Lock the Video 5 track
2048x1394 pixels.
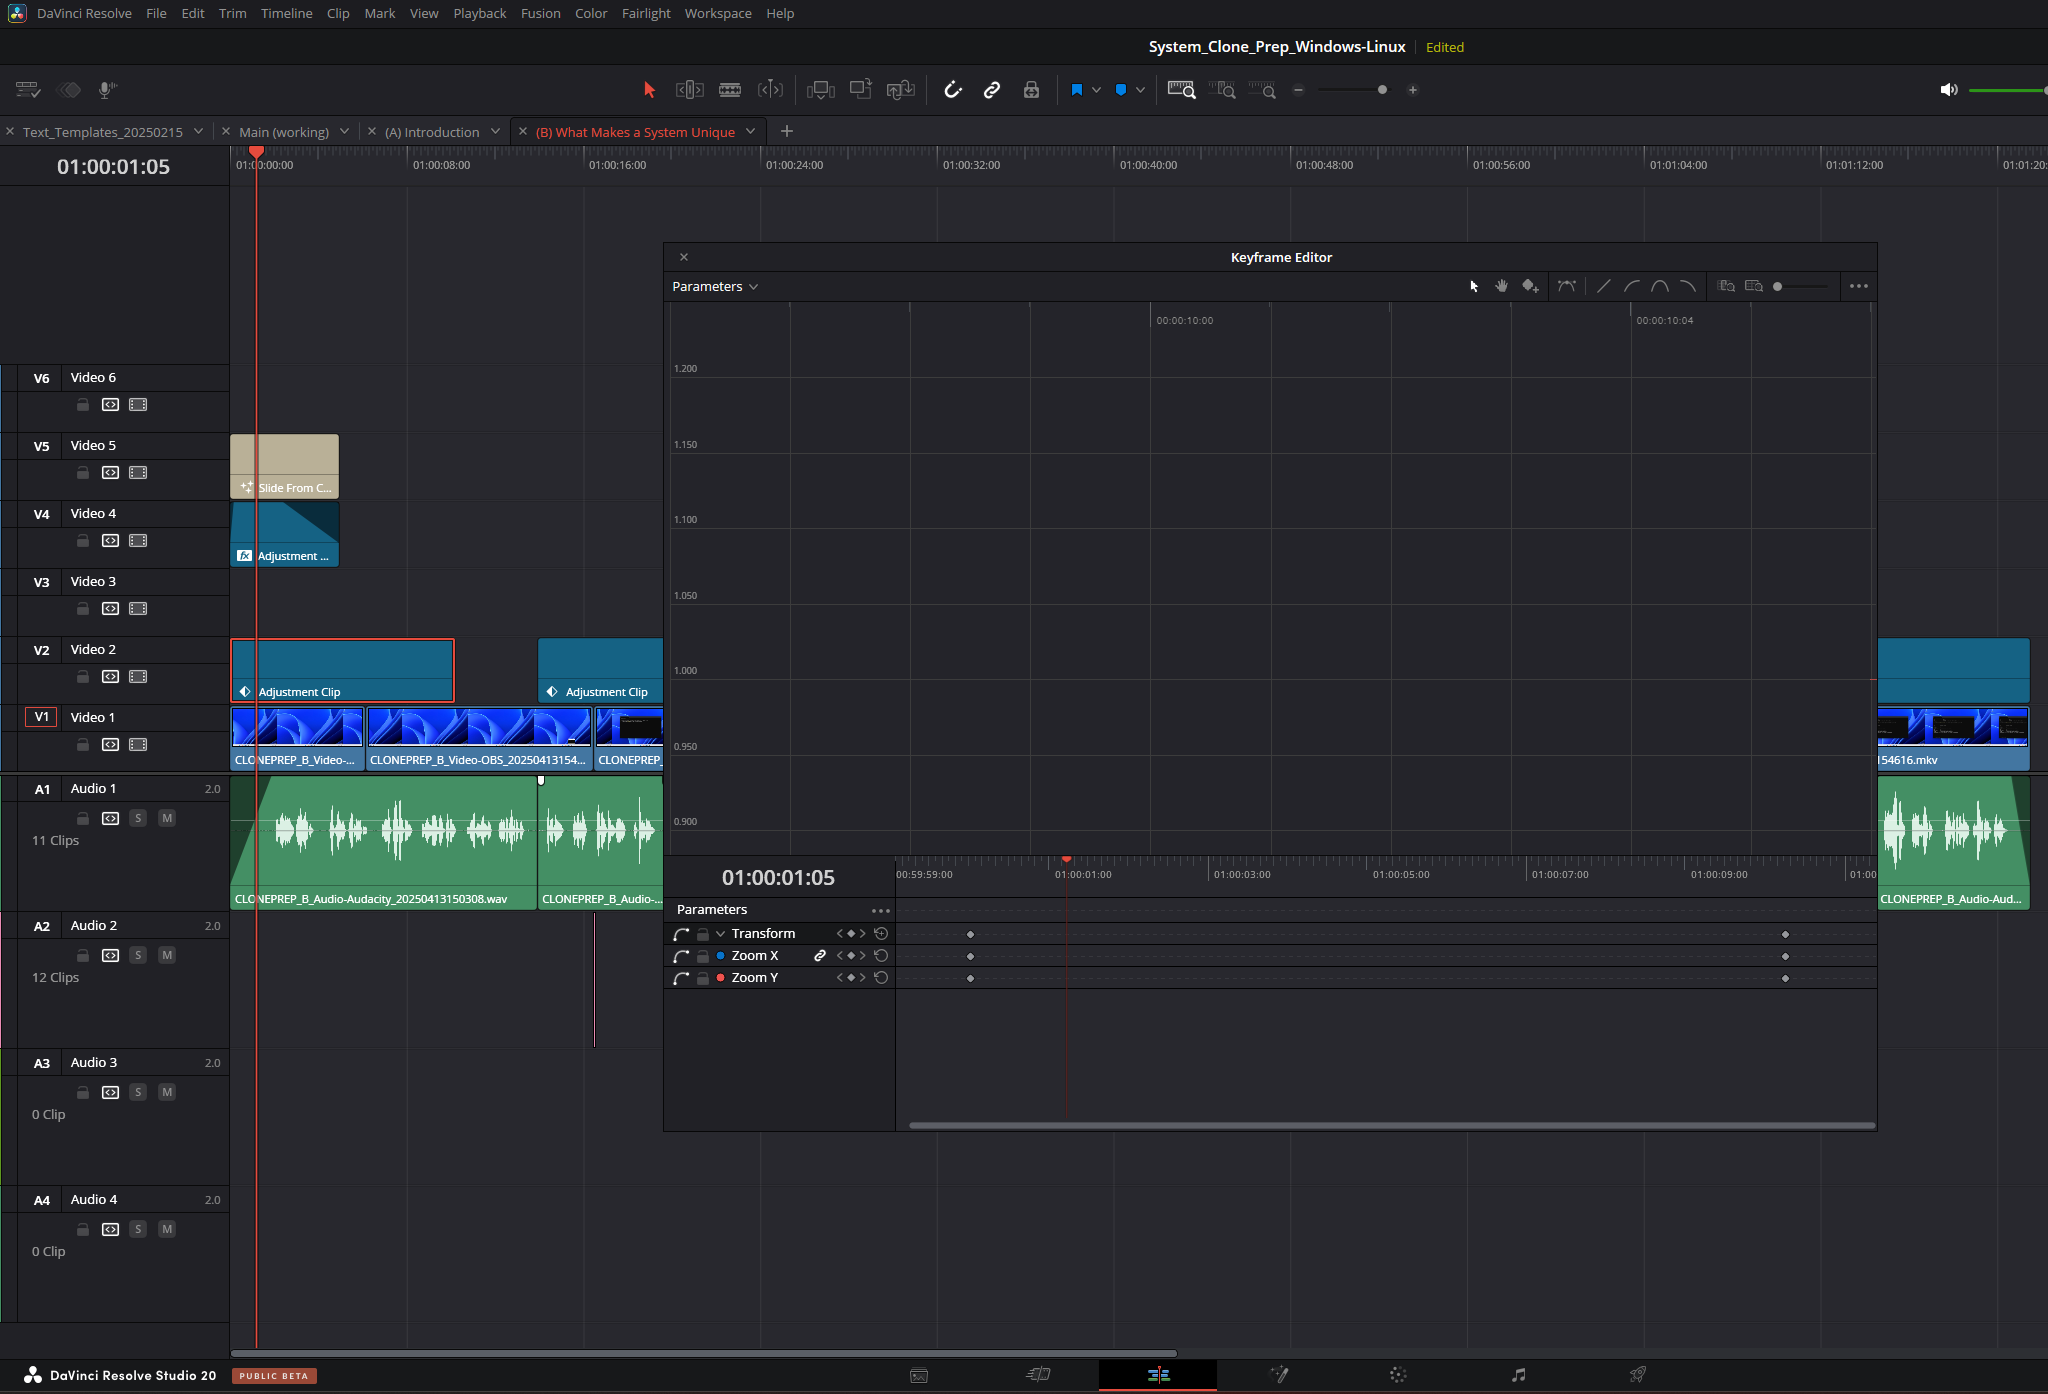click(x=83, y=473)
